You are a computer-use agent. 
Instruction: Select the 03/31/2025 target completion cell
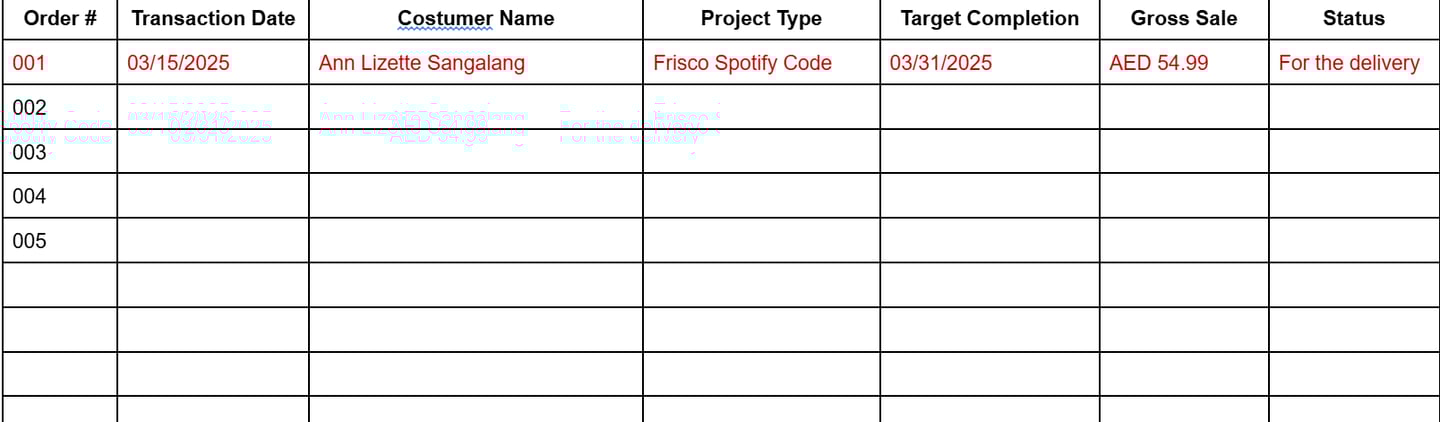click(x=990, y=62)
